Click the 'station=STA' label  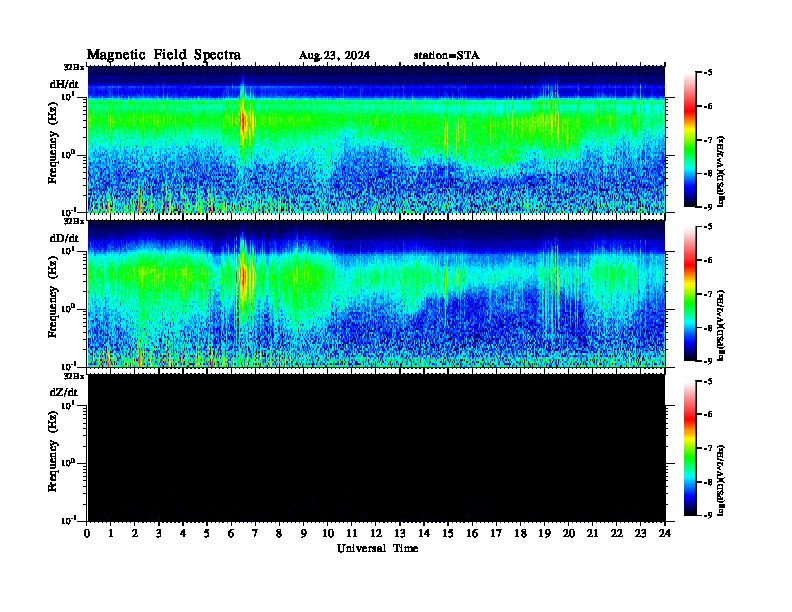pos(447,56)
